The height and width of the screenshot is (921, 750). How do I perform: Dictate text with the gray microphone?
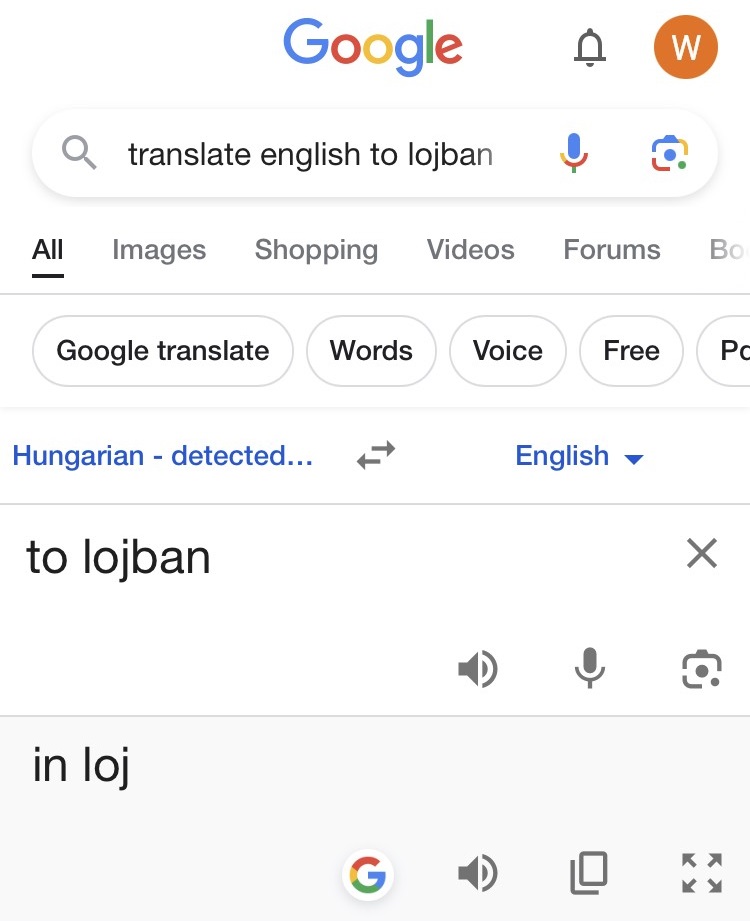[x=590, y=669]
